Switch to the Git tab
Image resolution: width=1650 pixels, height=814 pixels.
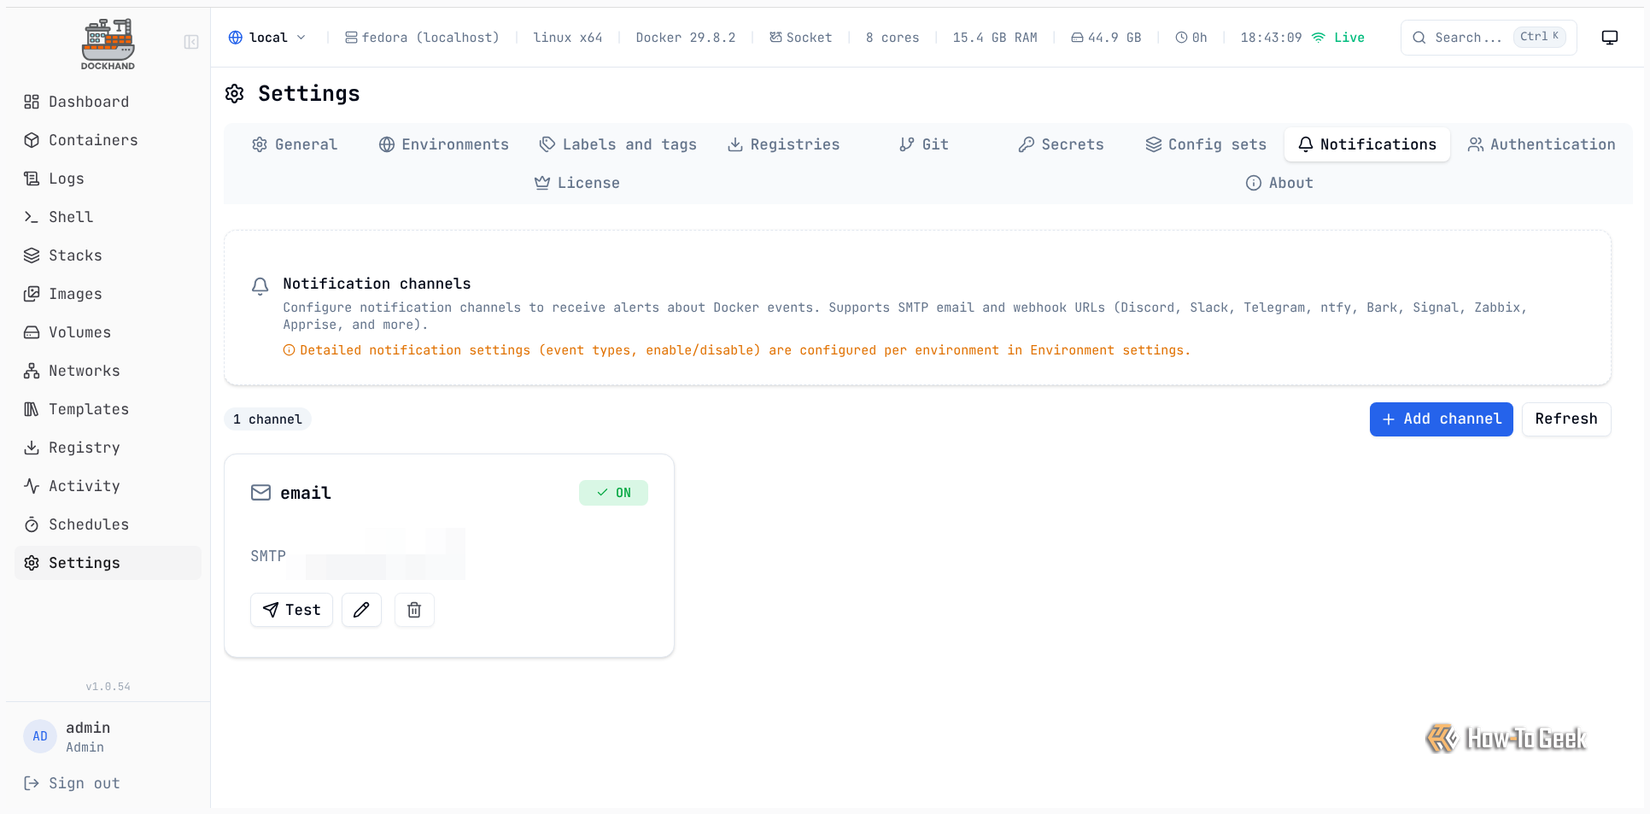924,145
